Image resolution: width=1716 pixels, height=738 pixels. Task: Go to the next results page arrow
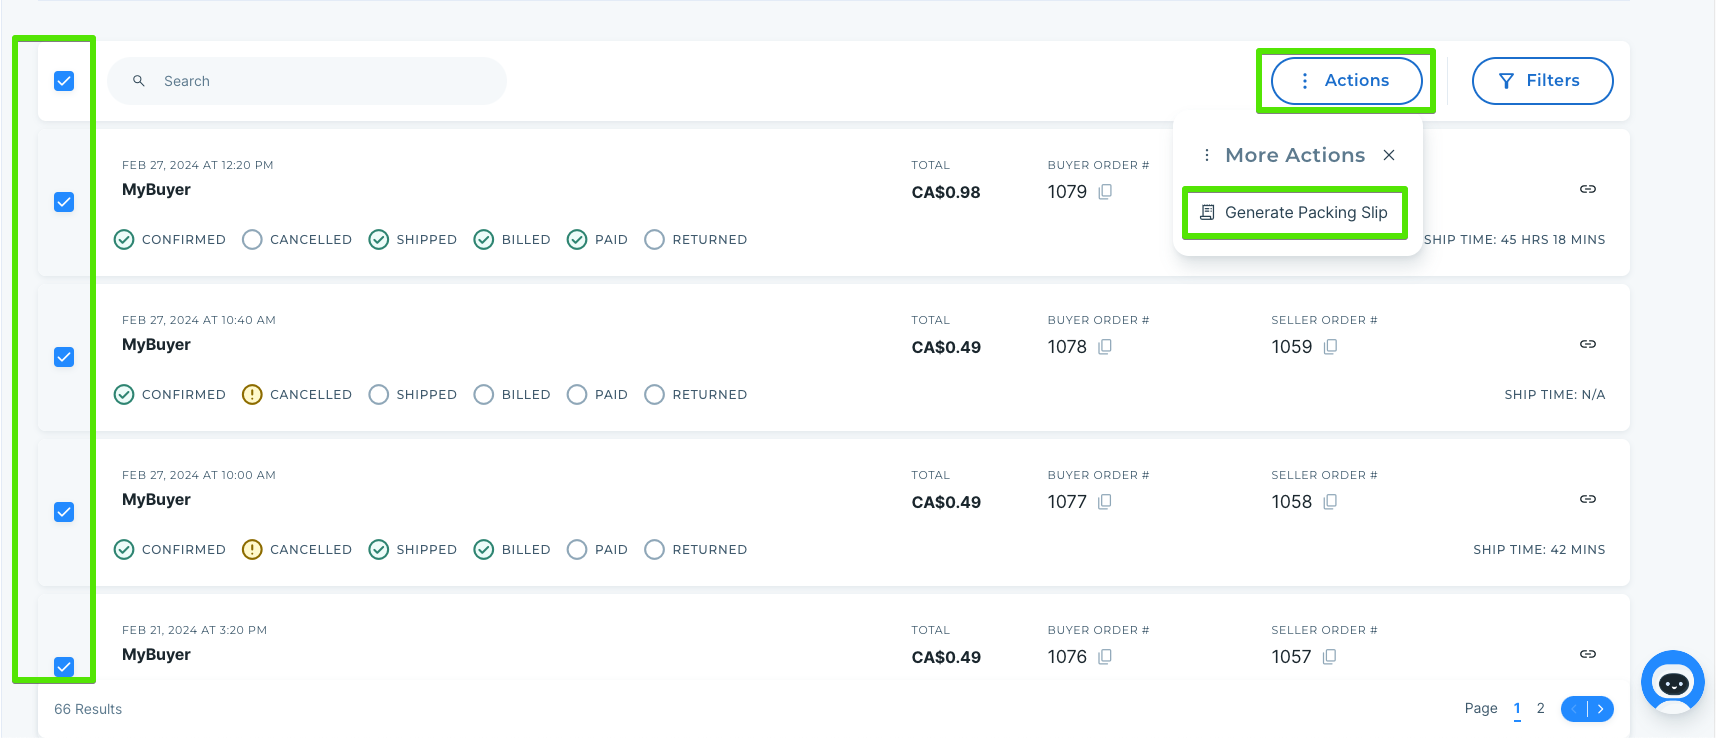[1601, 709]
